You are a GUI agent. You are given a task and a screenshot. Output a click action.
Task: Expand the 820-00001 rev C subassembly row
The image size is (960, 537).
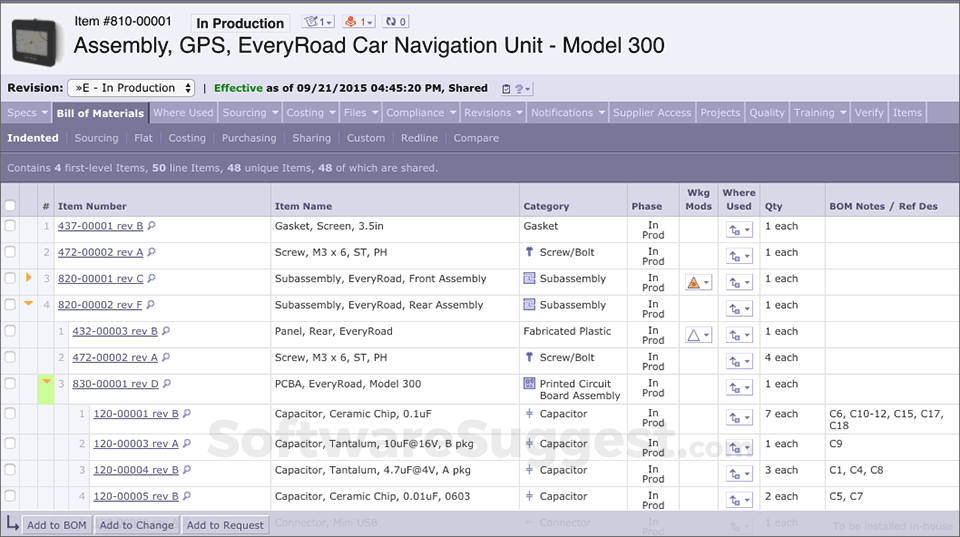[28, 277]
